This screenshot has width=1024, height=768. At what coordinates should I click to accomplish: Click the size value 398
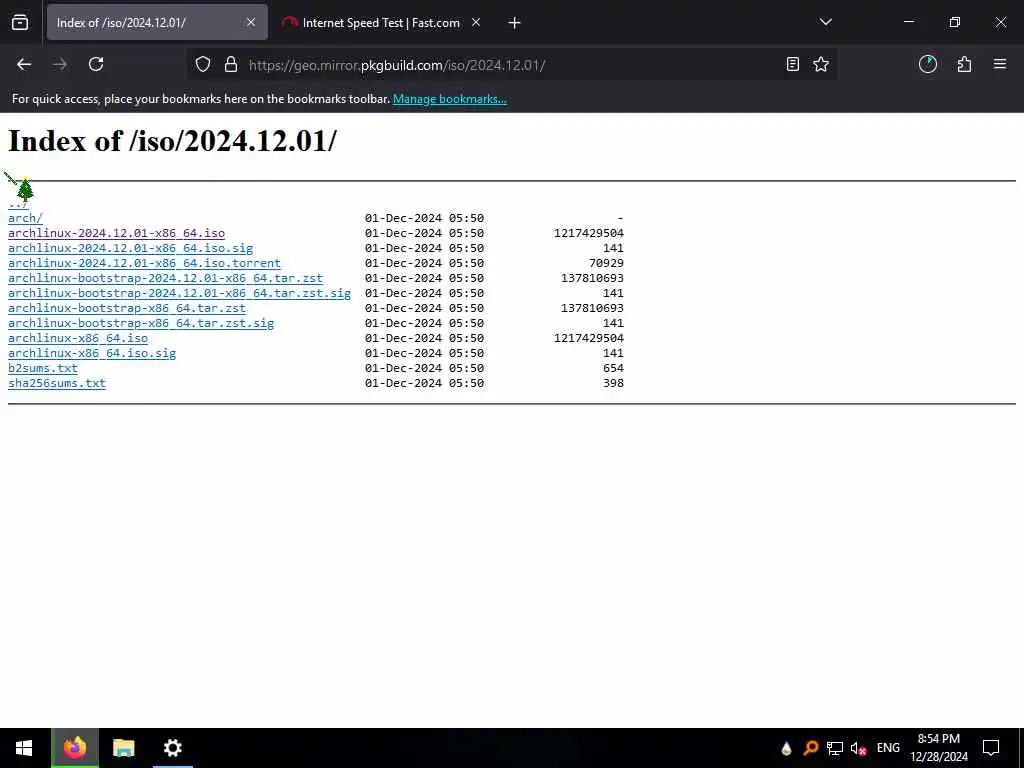(x=613, y=383)
